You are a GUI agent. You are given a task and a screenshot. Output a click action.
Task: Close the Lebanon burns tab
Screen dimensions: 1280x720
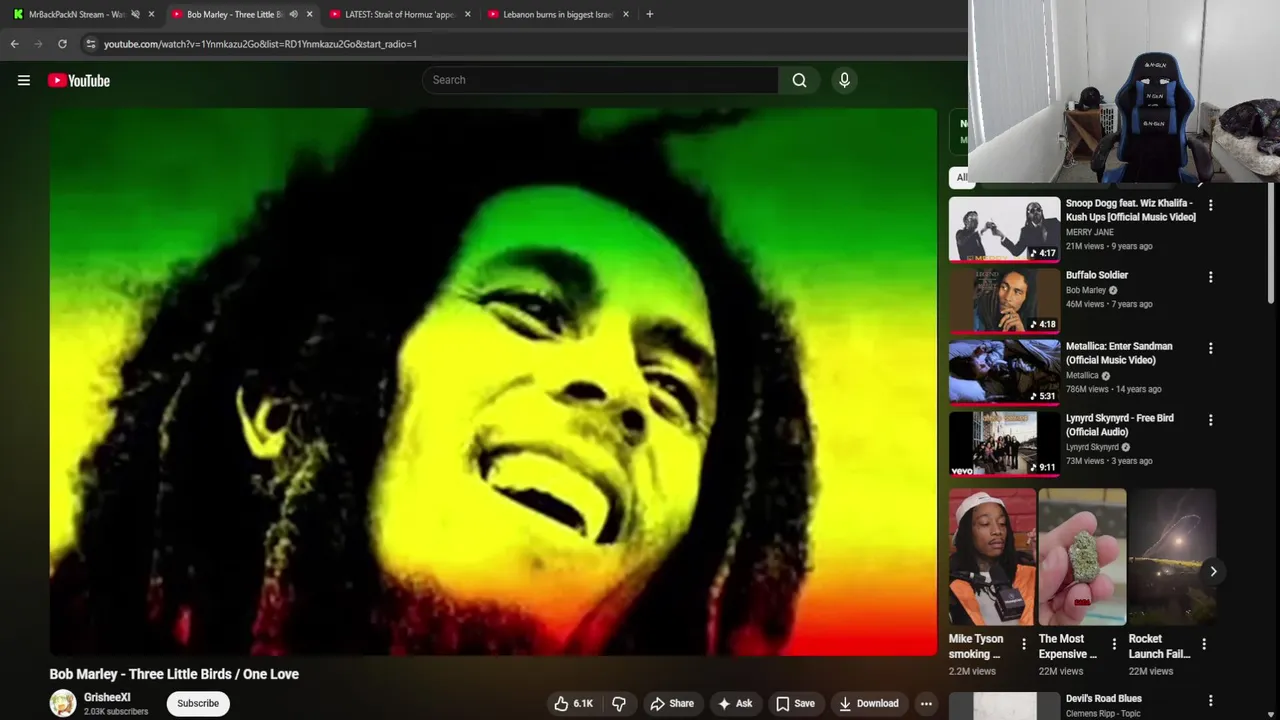626,14
